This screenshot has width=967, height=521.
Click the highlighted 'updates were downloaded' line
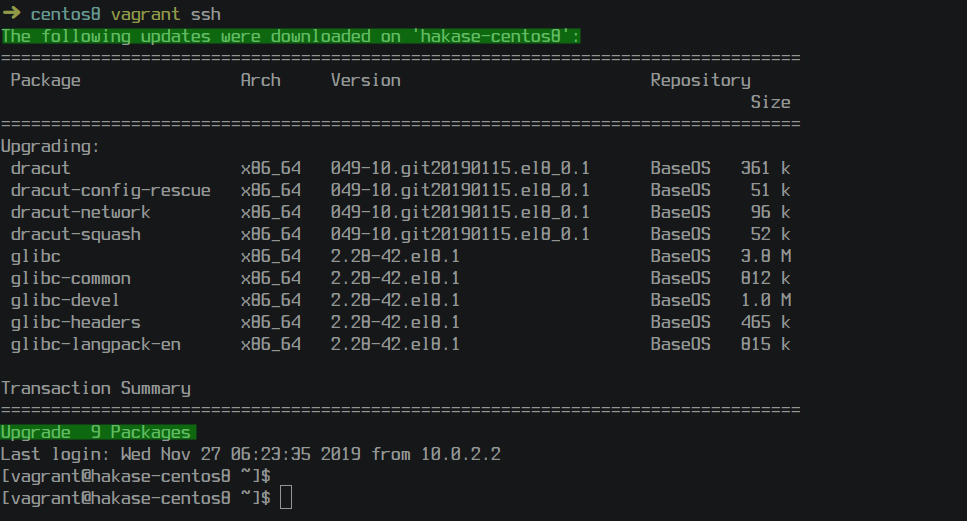click(290, 36)
